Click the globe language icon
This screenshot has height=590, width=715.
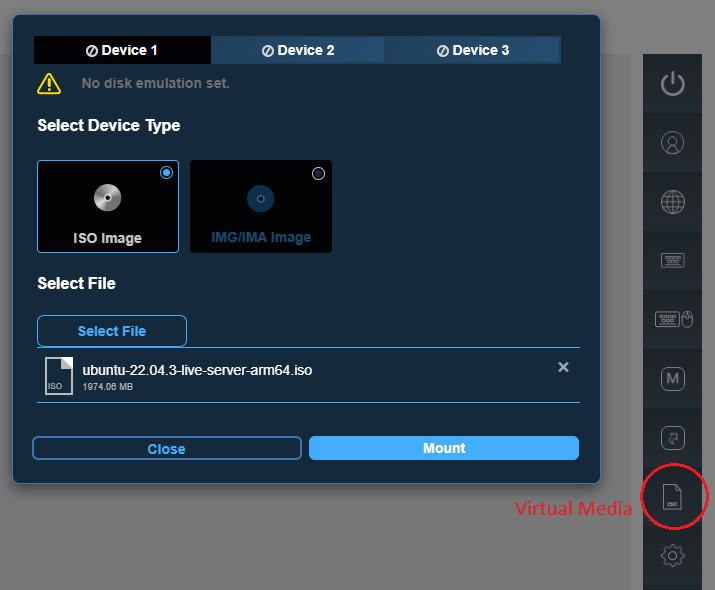(673, 201)
